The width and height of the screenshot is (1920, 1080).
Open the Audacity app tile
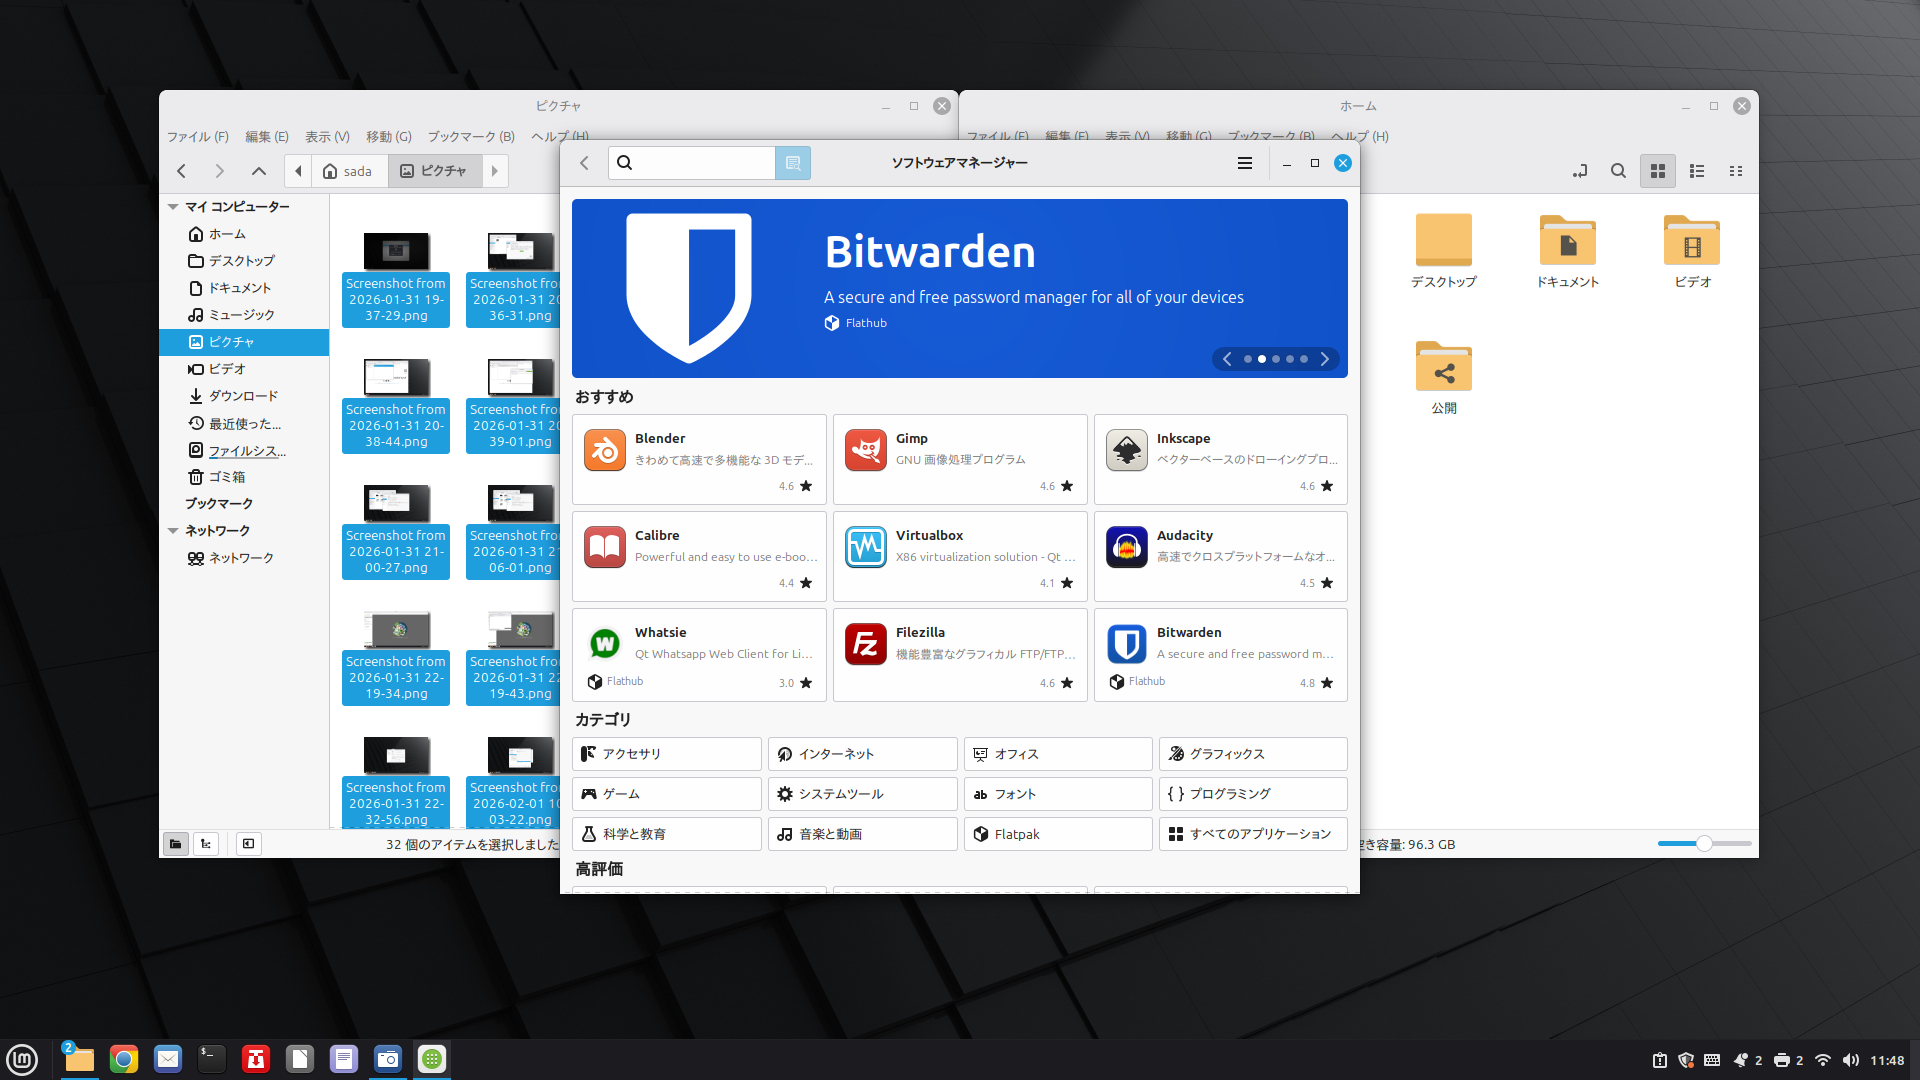pos(1220,557)
